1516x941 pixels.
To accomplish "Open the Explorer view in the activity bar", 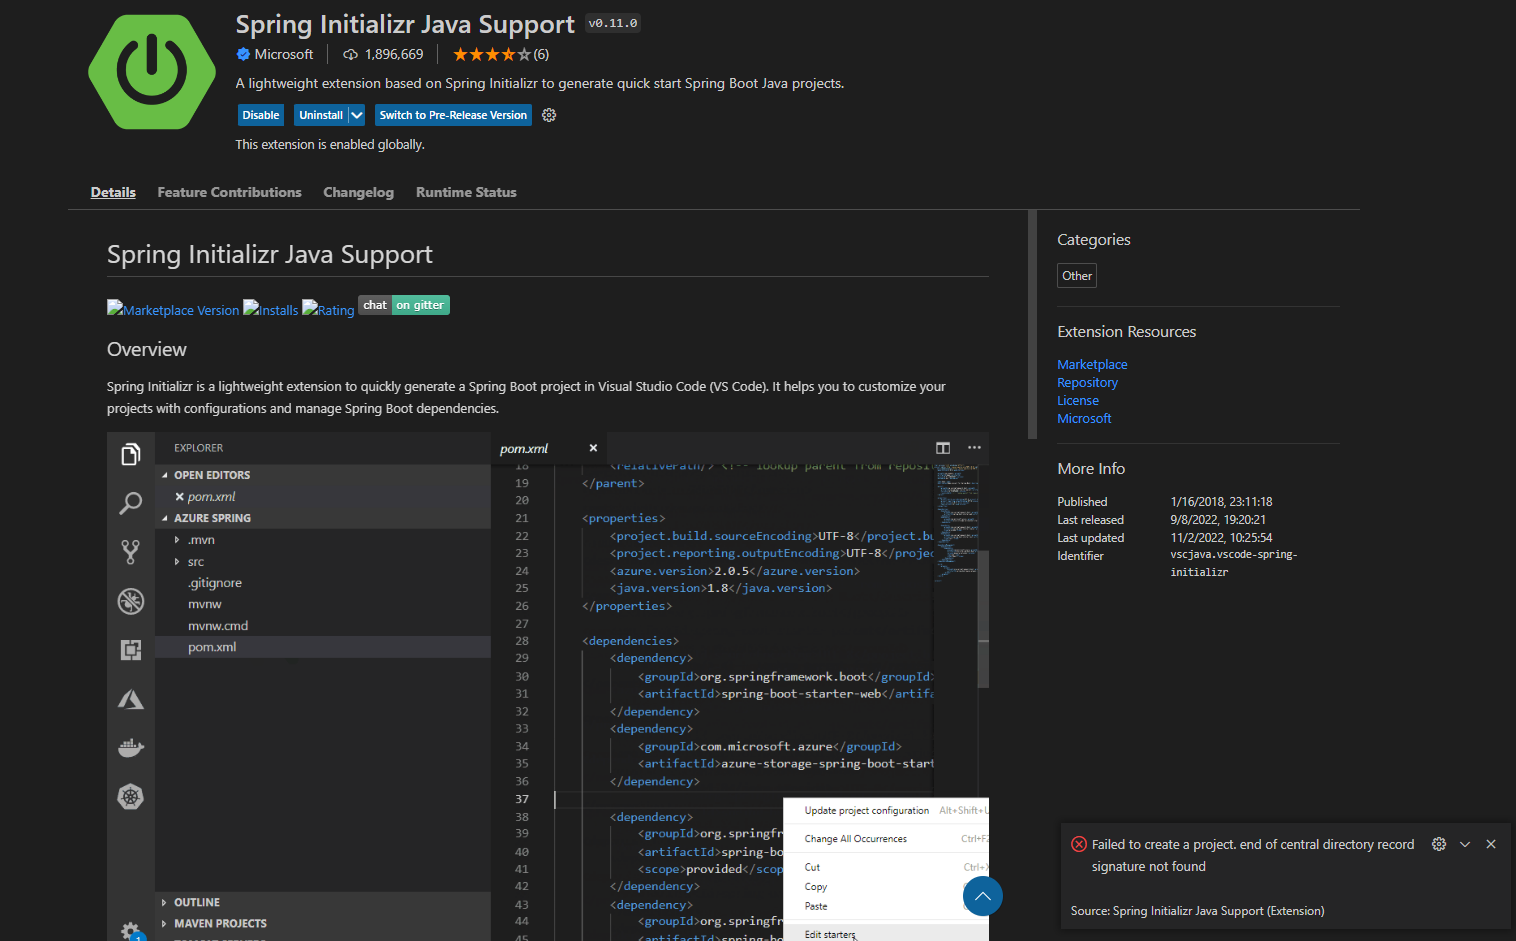I will (130, 453).
